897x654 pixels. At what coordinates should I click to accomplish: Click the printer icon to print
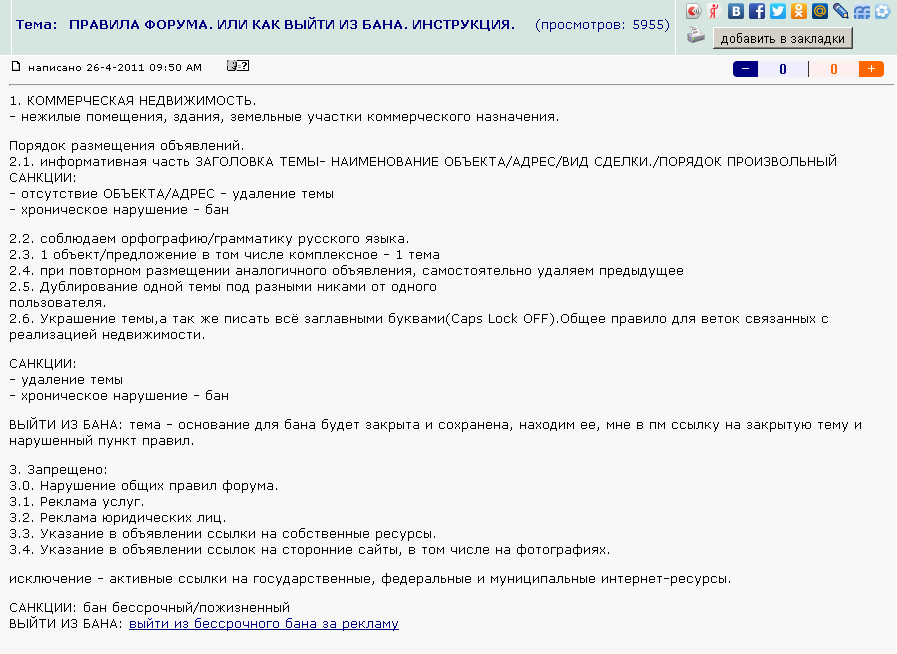point(696,37)
